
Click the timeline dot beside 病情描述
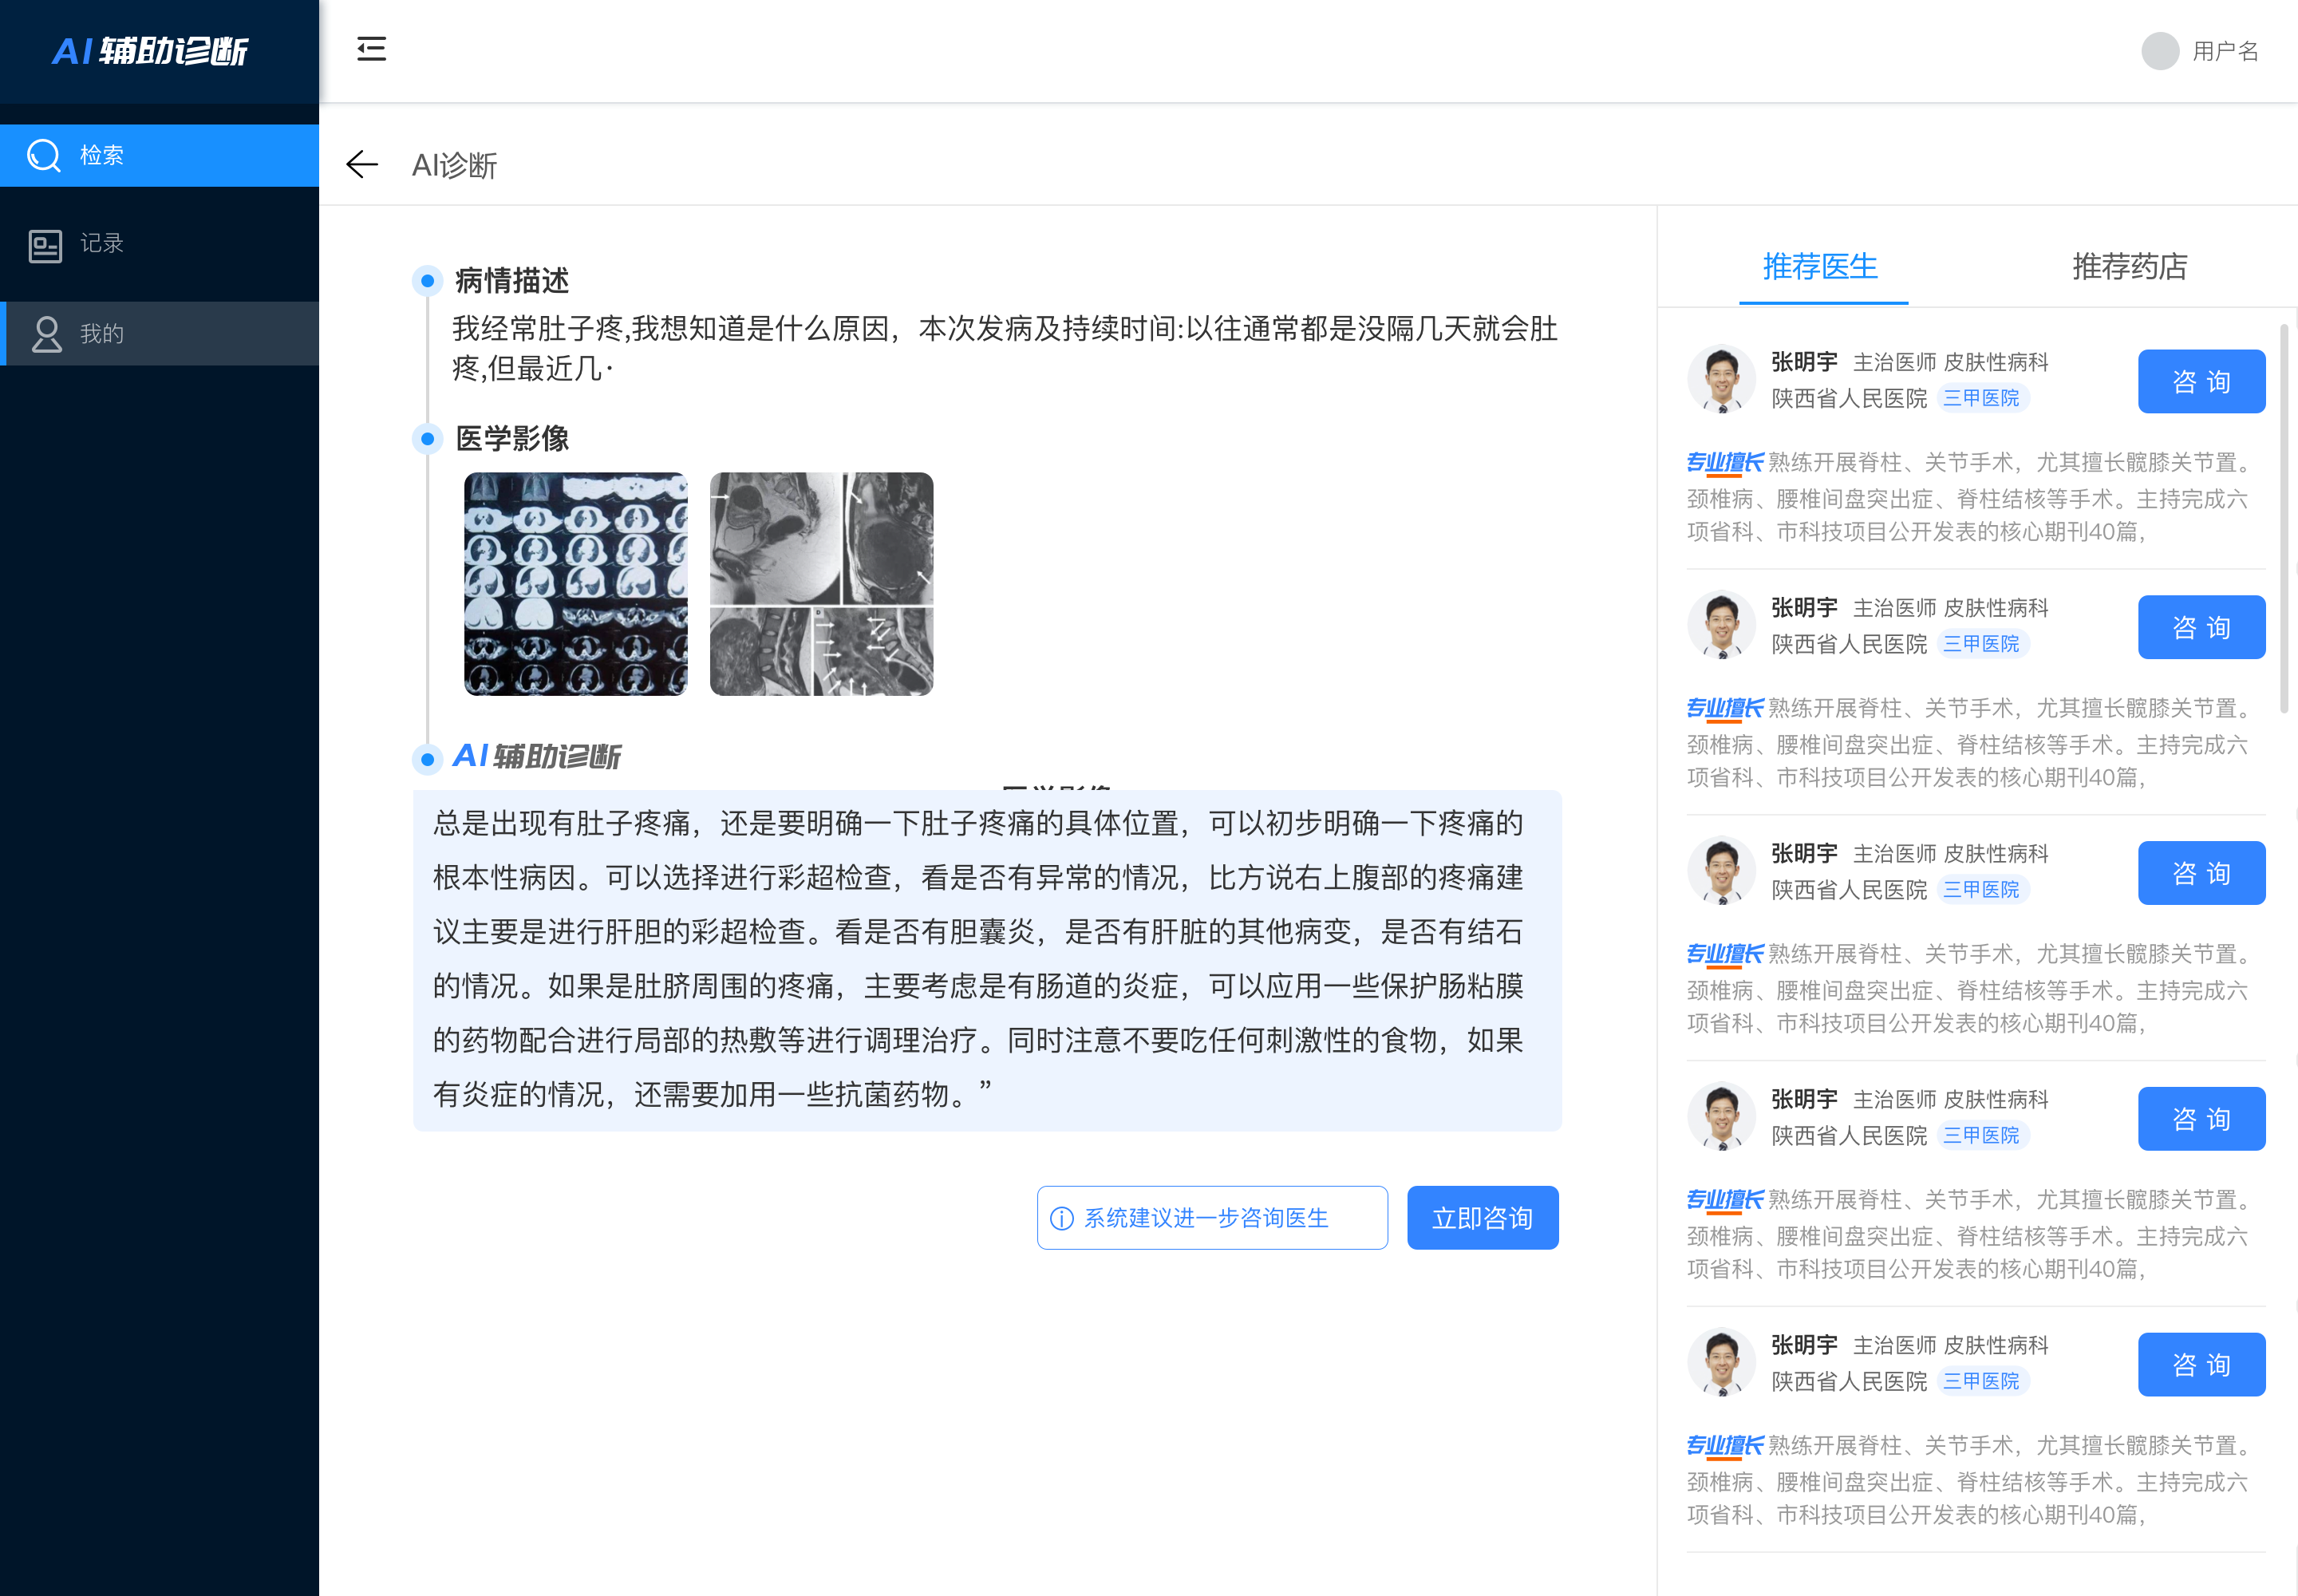428,281
